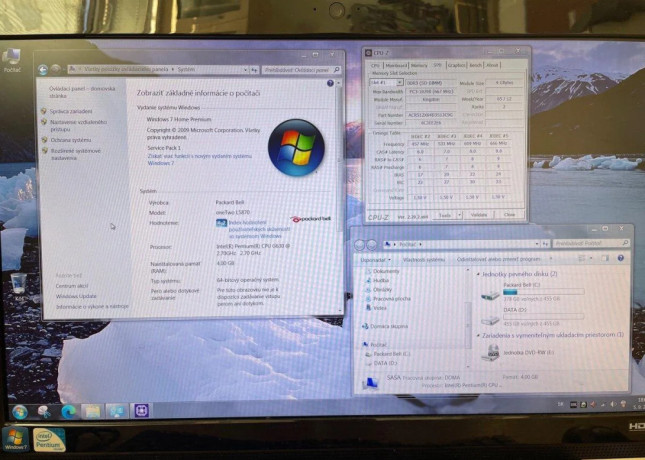Image resolution: width=645 pixels, height=460 pixels.
Task: Switch to the Bench tab in CPU-Z
Action: tap(476, 65)
